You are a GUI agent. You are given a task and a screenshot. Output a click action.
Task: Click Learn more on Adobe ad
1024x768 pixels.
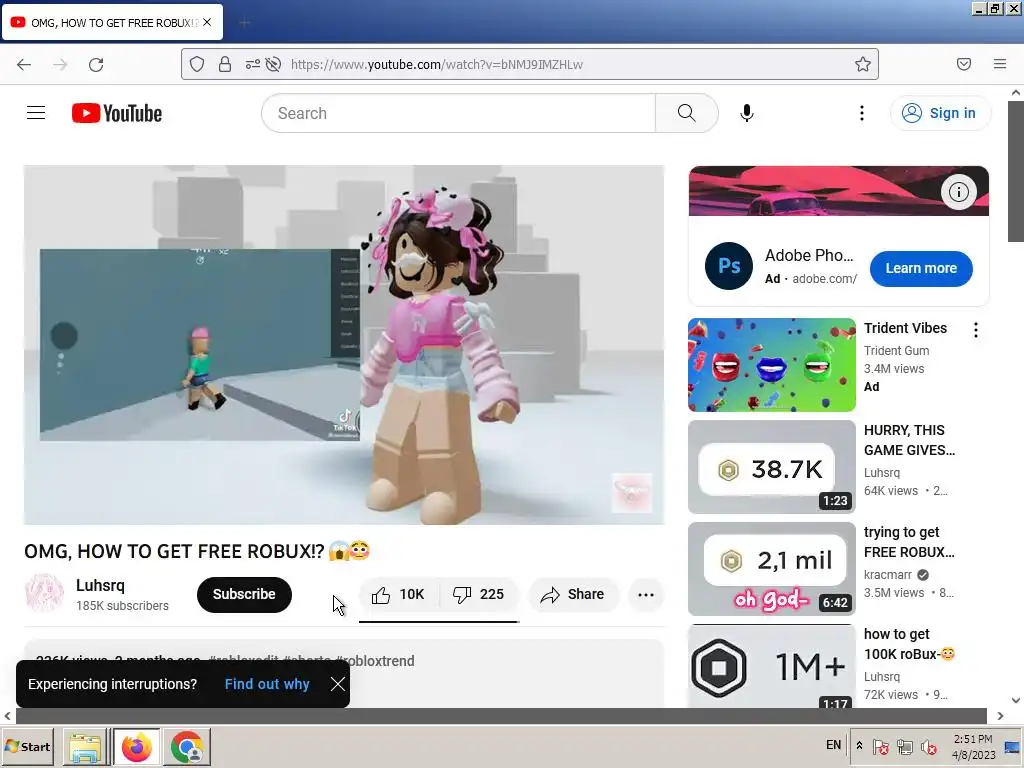point(921,268)
